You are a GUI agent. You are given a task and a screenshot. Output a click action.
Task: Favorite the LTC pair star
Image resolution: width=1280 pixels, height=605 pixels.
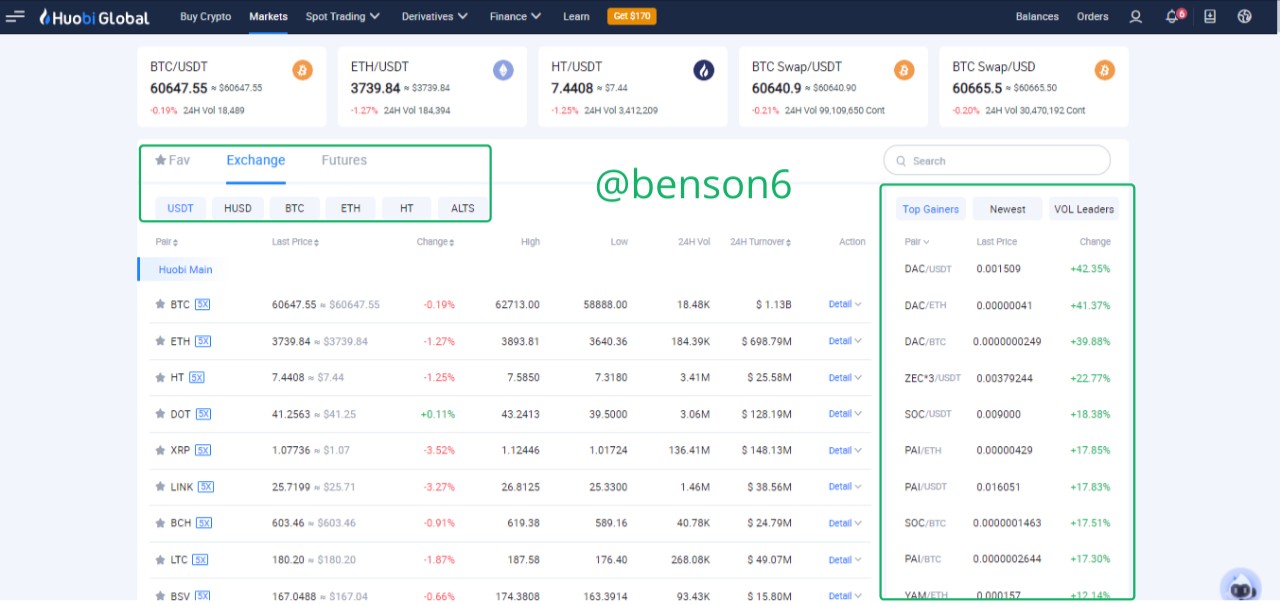(x=160, y=560)
